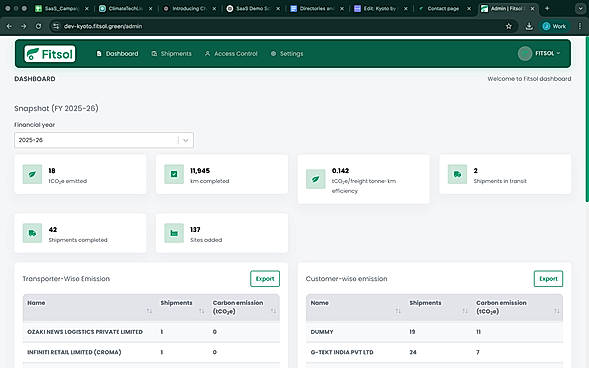Sort Customer table by Name
Screen dimensions: 589x368
[x=398, y=311]
